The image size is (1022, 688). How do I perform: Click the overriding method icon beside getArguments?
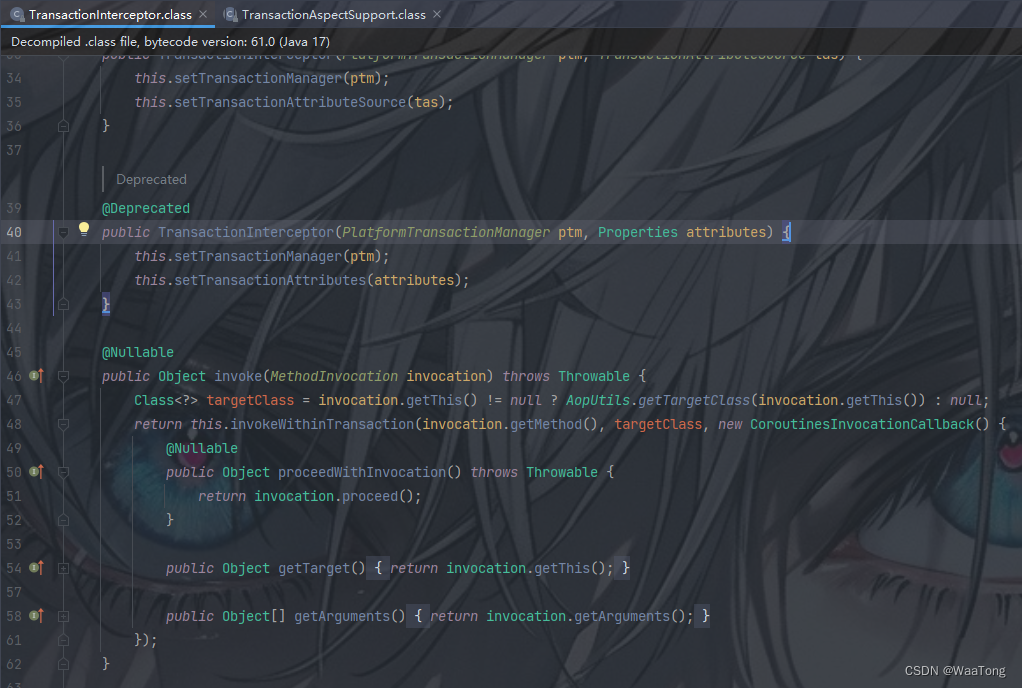tap(35, 615)
